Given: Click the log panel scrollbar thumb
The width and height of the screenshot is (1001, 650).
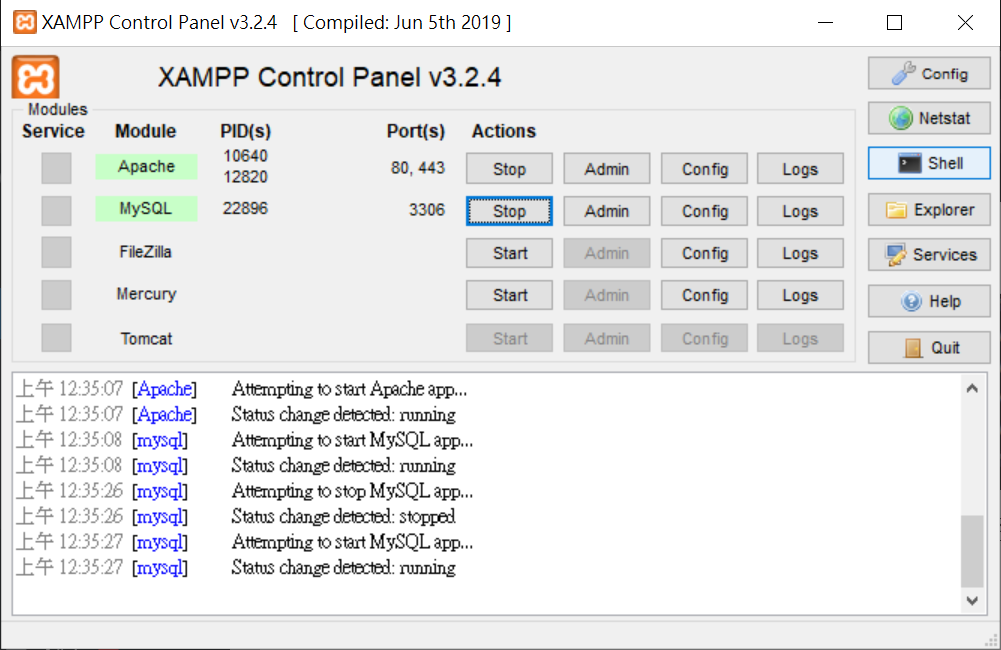Looking at the screenshot, I should (x=972, y=551).
